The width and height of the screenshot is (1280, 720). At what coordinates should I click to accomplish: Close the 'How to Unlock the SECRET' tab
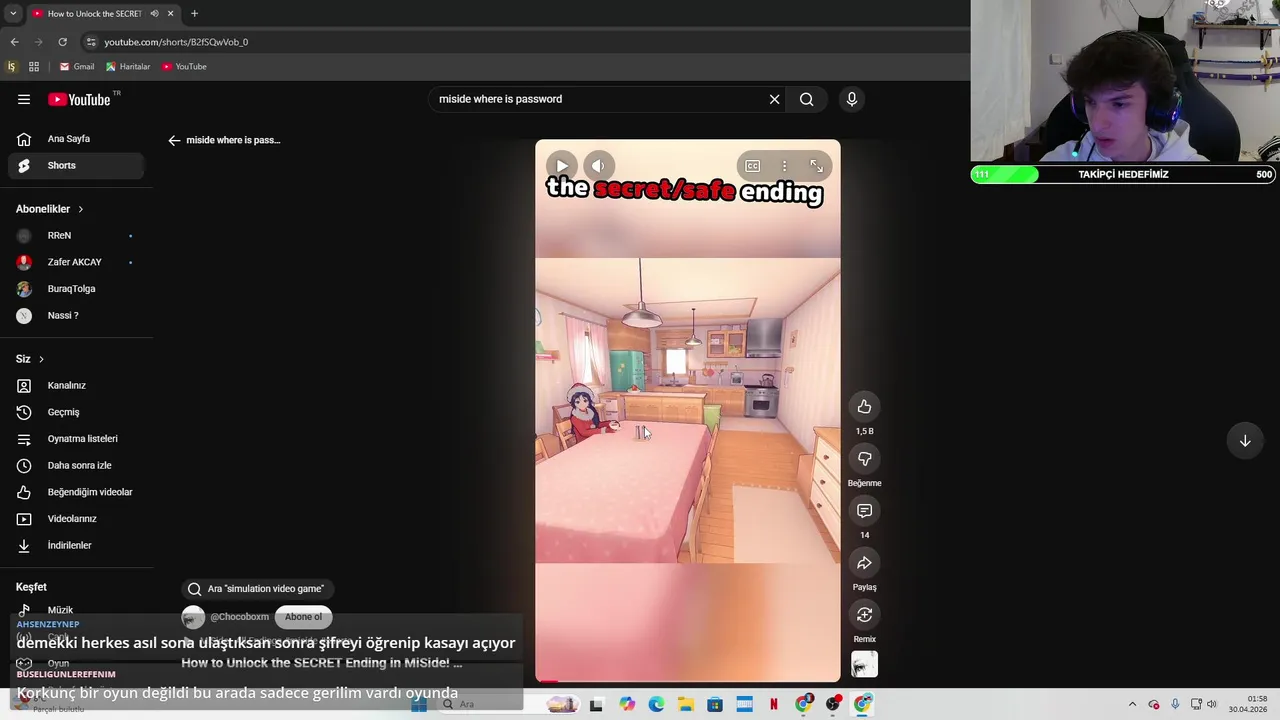click(x=170, y=14)
